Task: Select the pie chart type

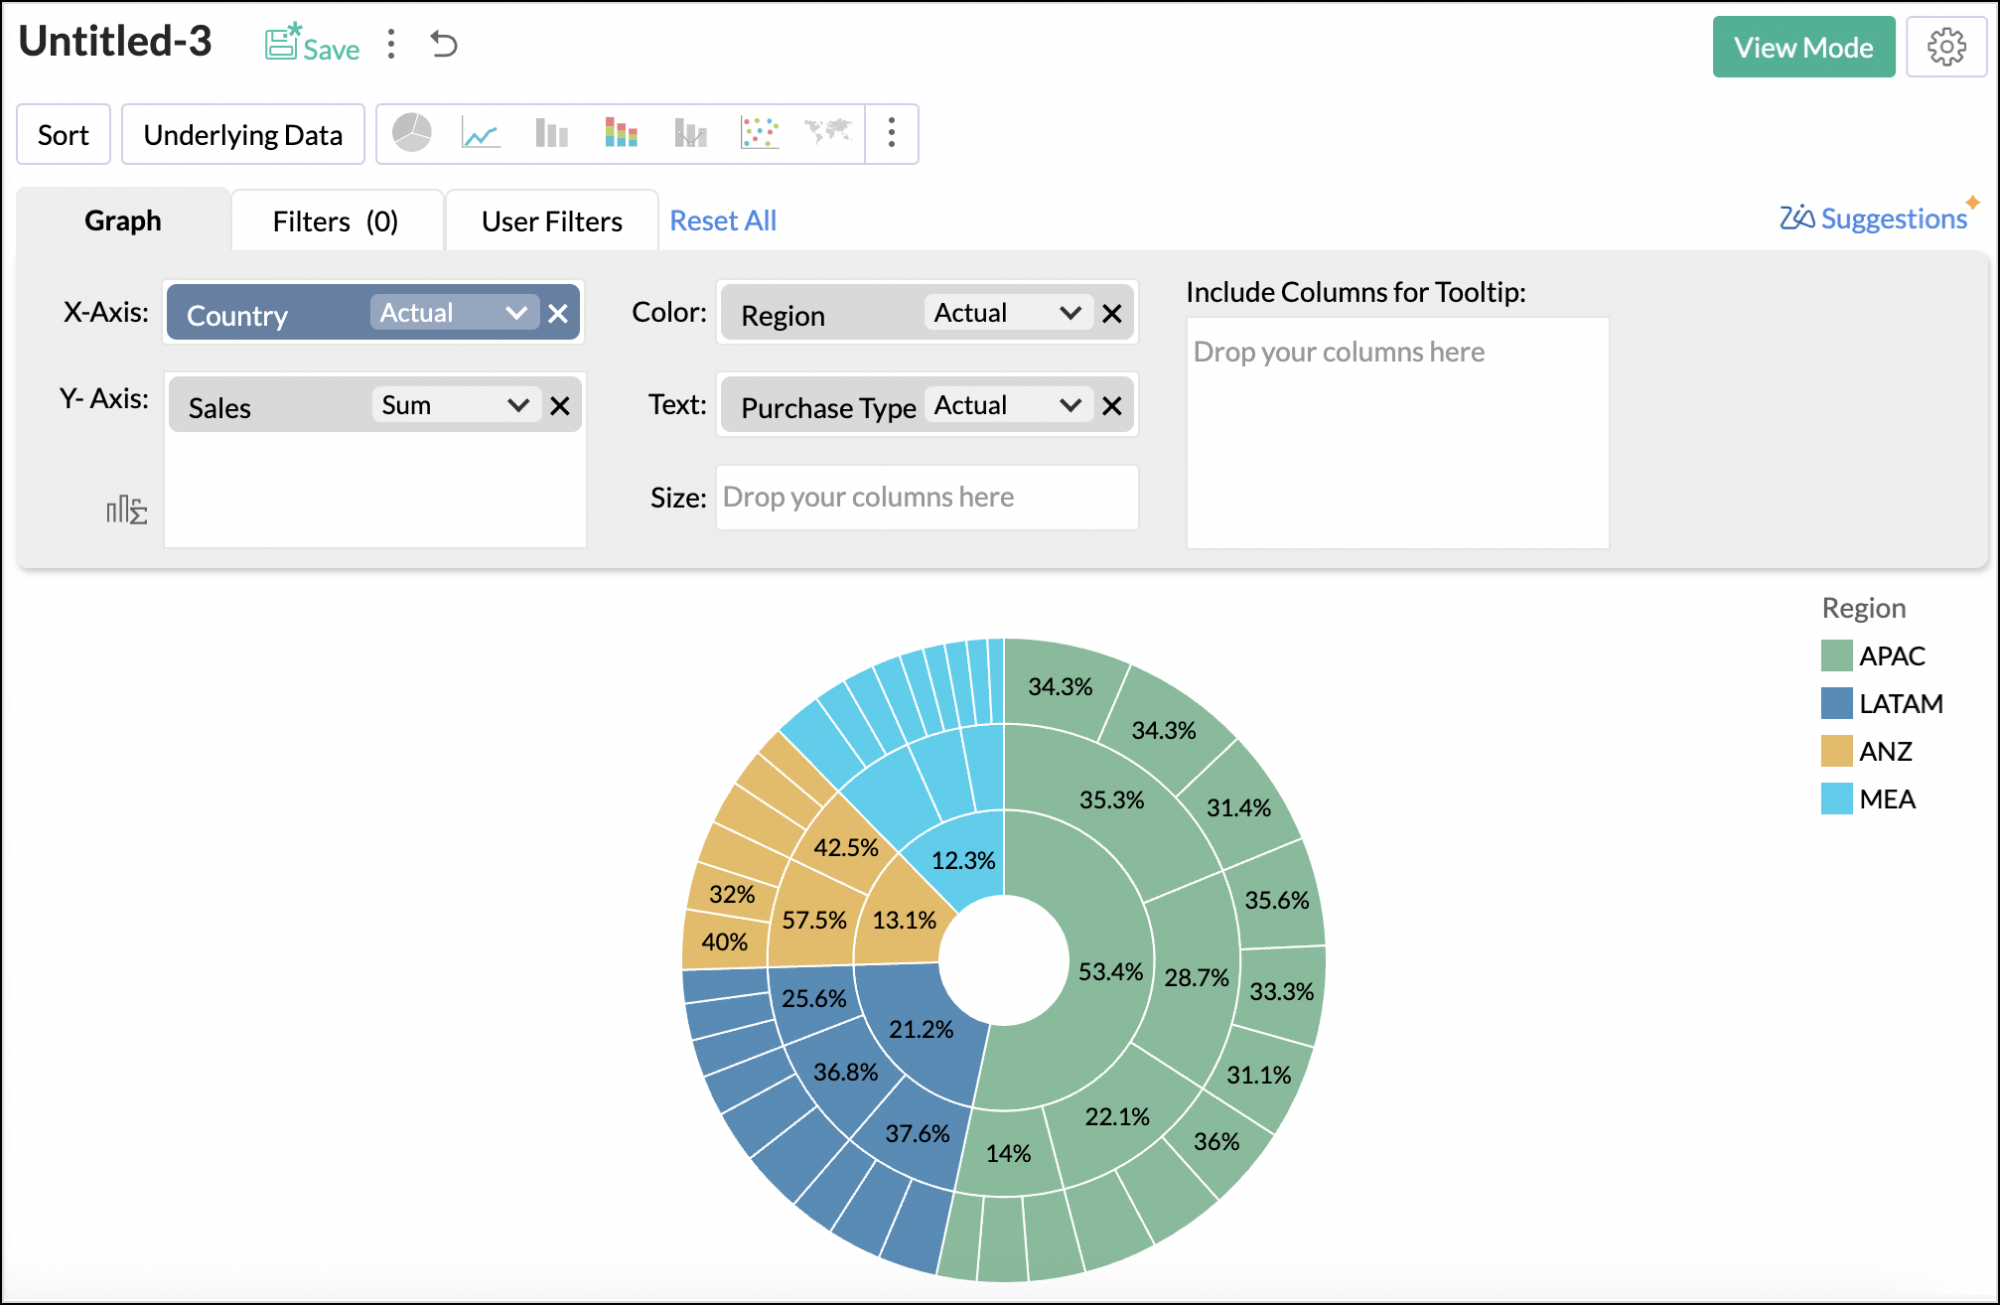Action: pyautogui.click(x=412, y=133)
